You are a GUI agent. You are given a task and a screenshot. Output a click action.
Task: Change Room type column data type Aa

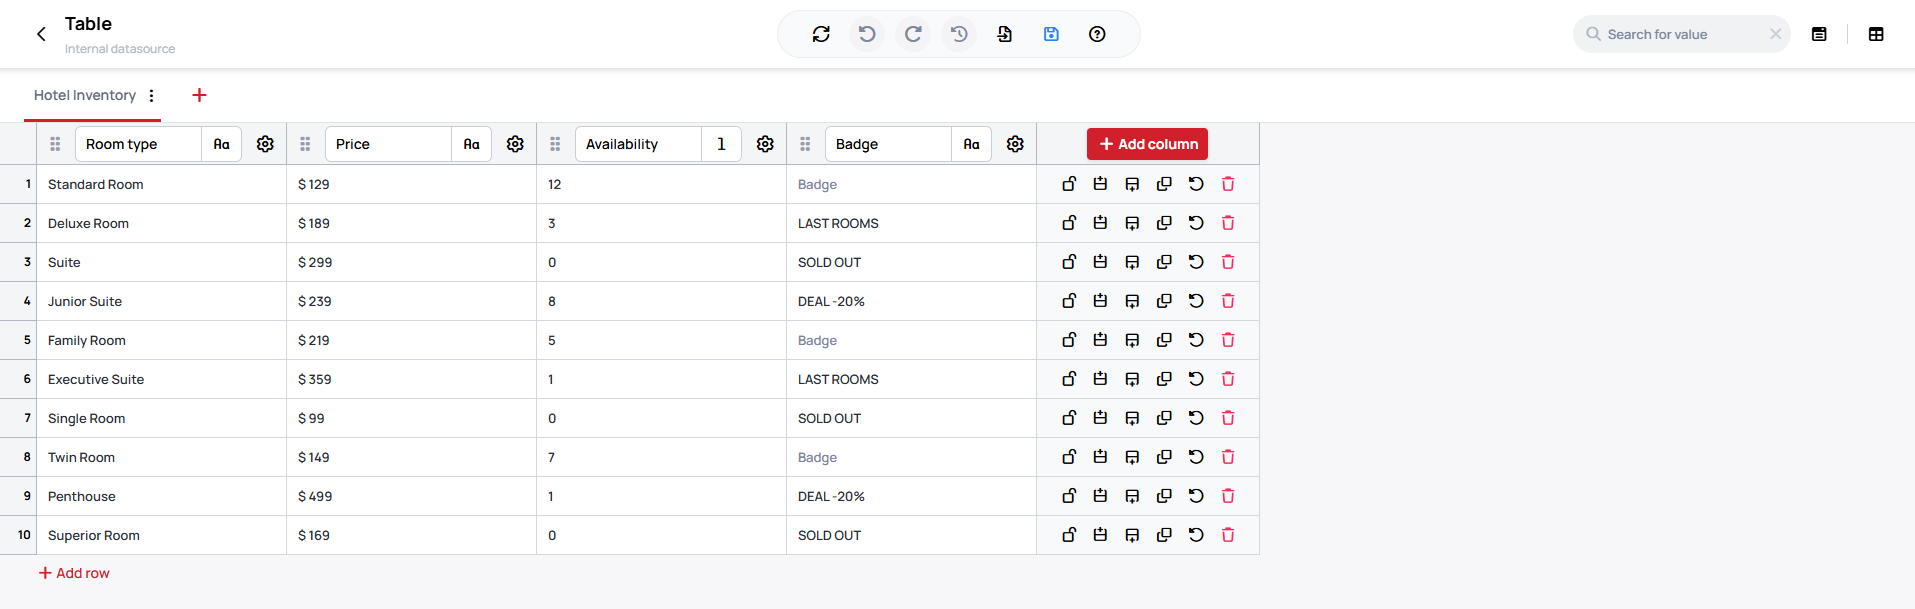pos(222,144)
